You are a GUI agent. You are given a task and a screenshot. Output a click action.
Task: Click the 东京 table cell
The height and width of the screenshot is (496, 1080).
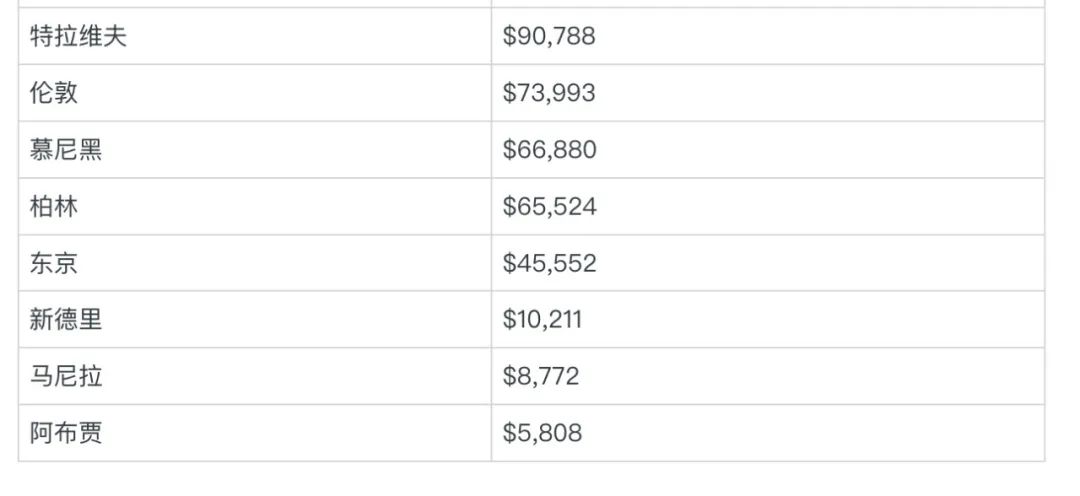pos(54,263)
